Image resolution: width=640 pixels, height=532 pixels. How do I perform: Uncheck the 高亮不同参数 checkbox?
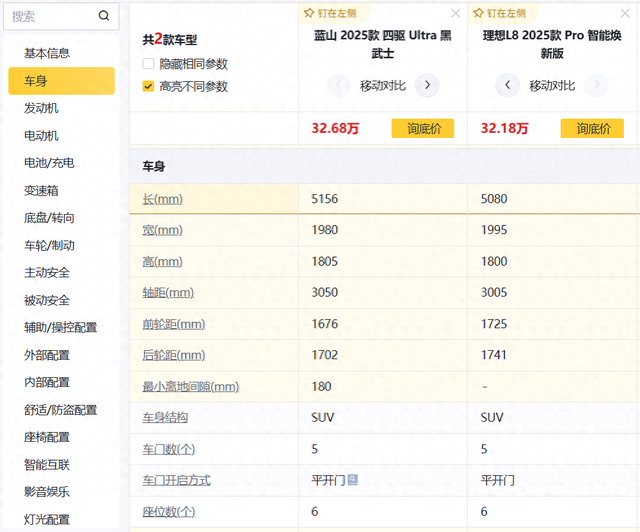148,86
